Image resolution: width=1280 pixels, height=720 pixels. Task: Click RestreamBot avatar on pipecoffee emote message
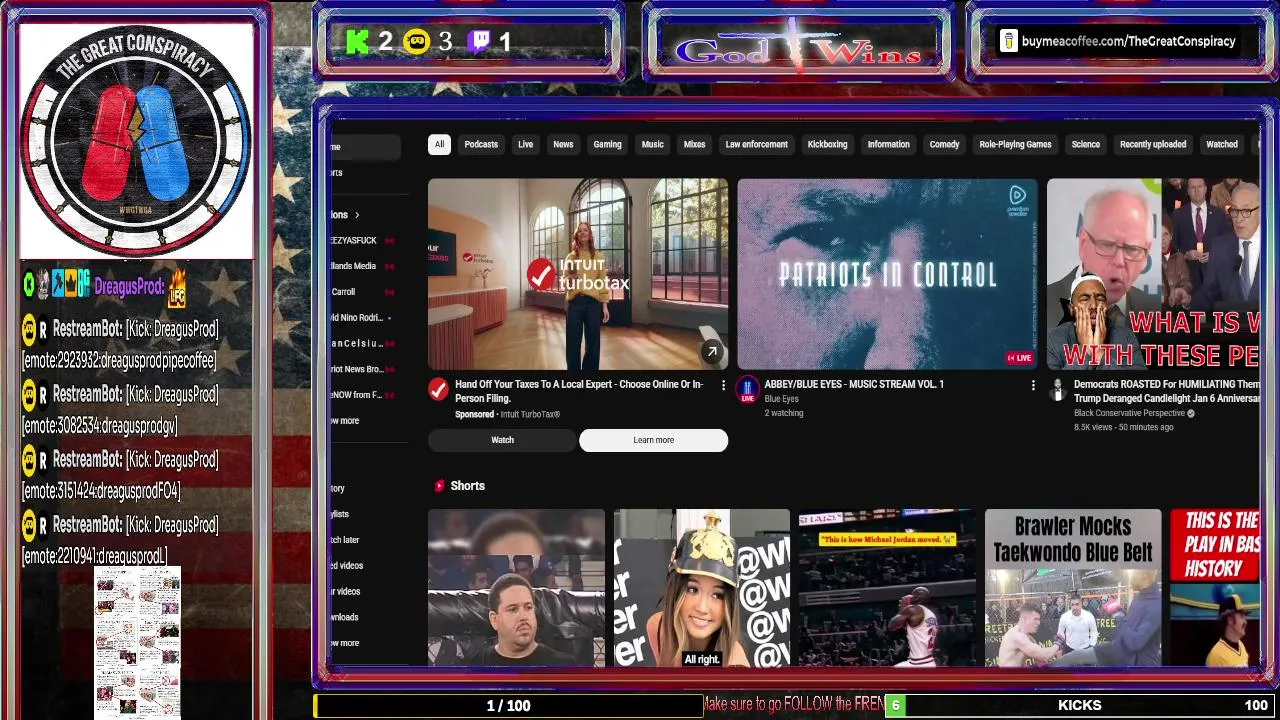(30, 329)
